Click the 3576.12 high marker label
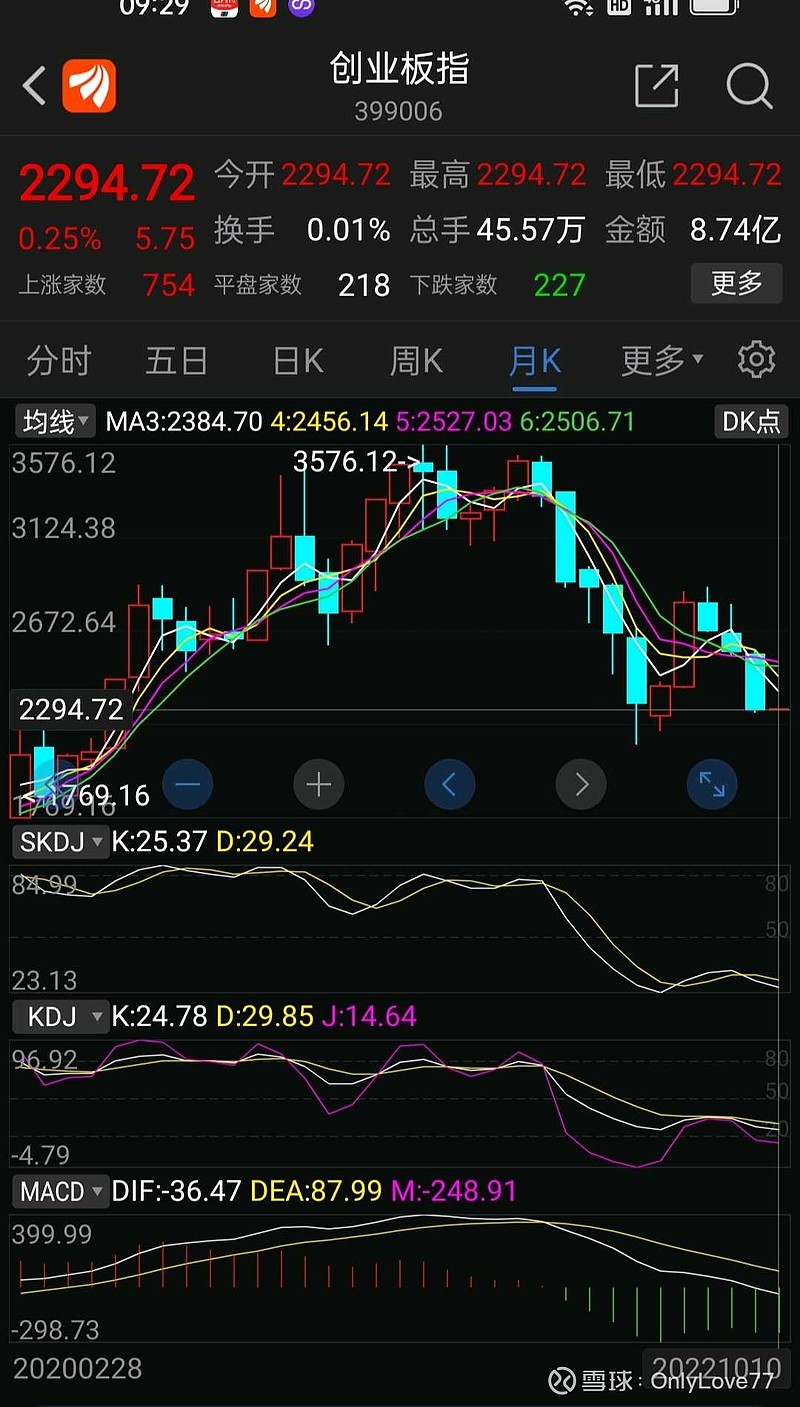 point(357,462)
